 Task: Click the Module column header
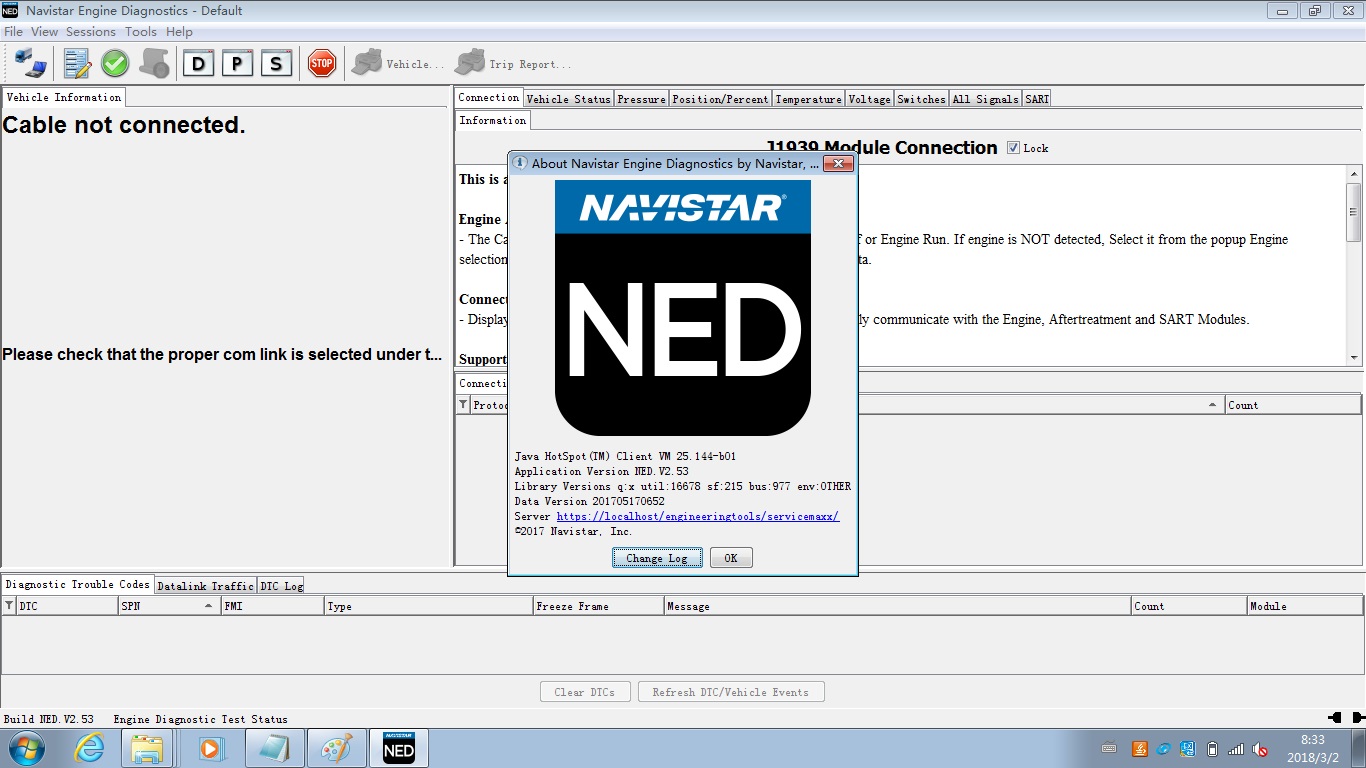1305,606
